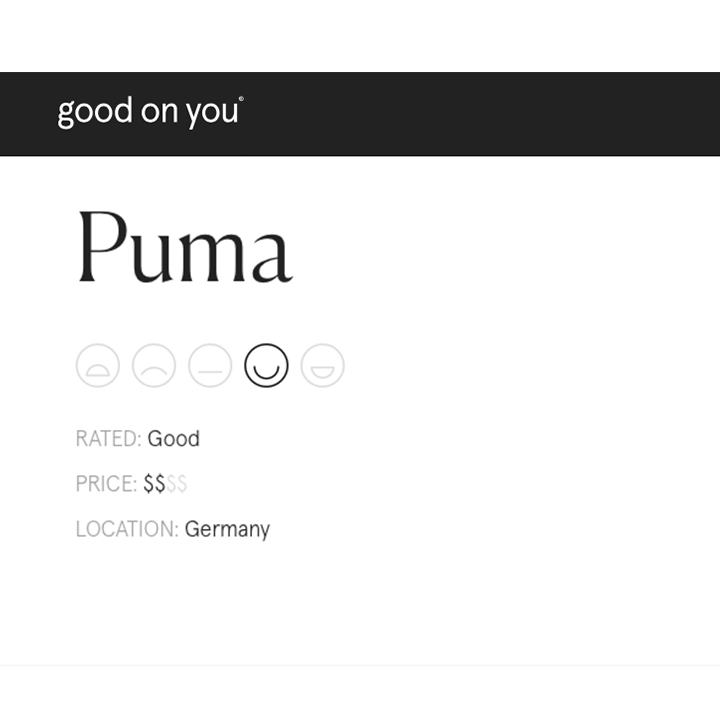
Task: Select the saddest frowning face rating icon
Action: [x=98, y=366]
